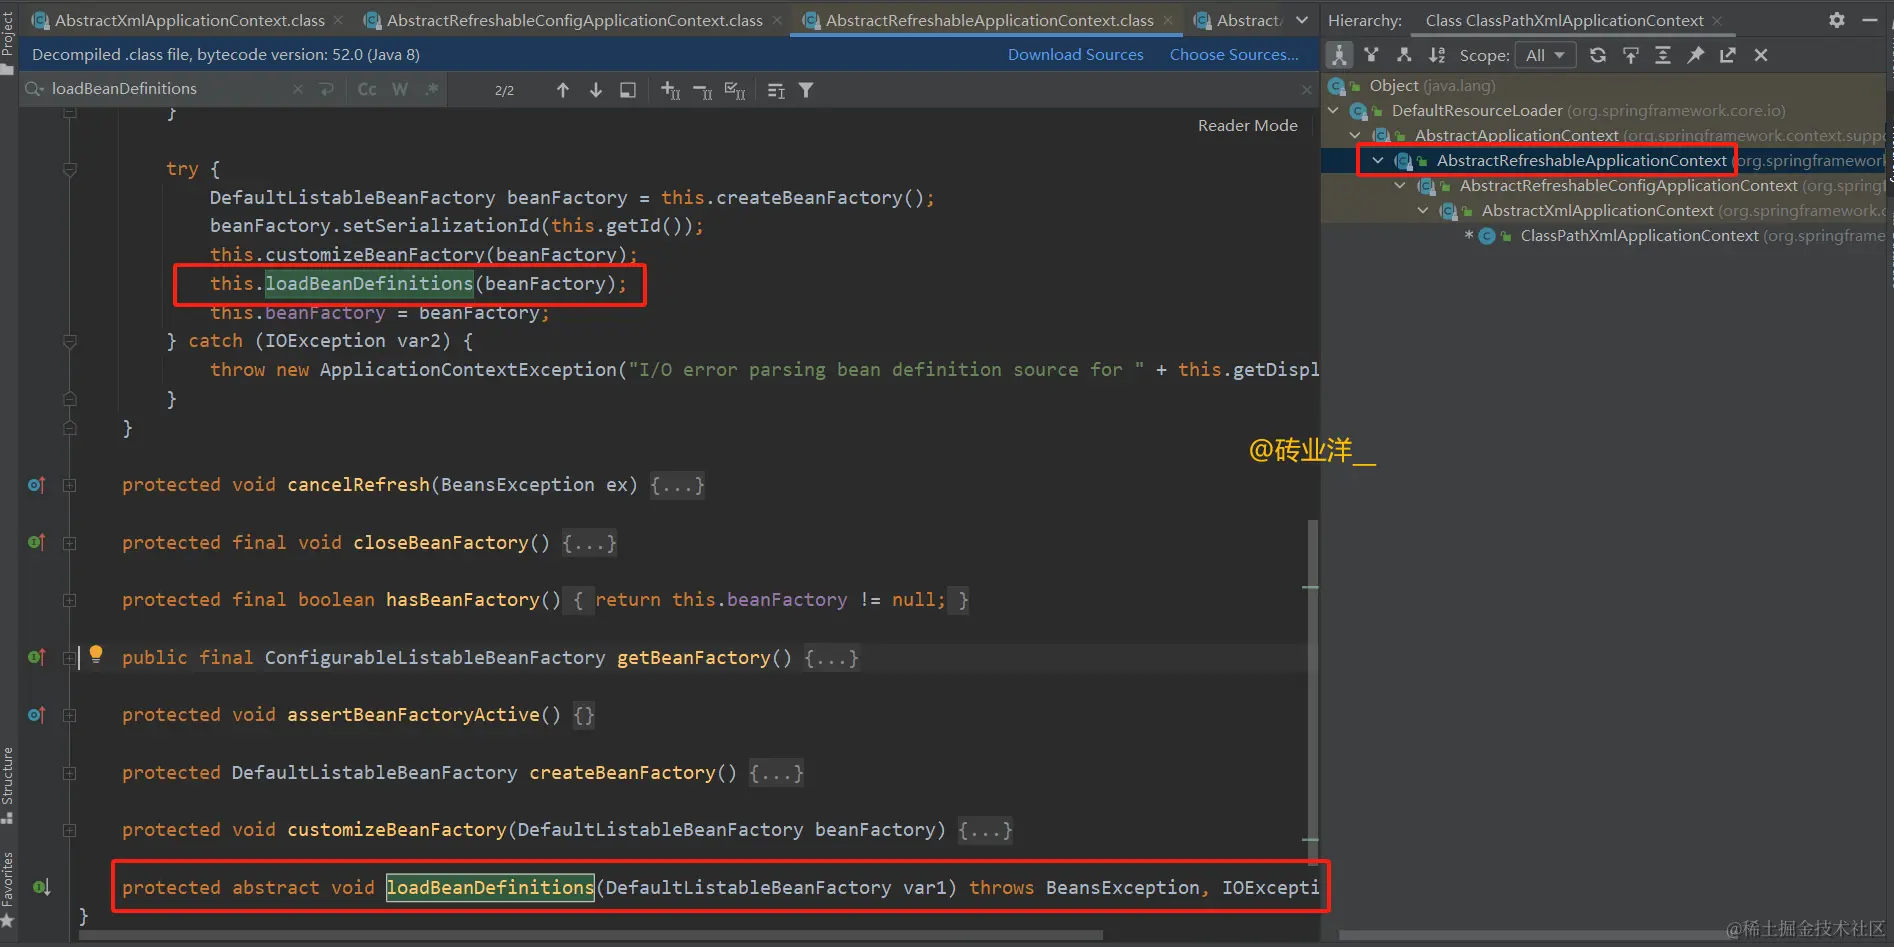Go to previous search occurrence
The image size is (1894, 947).
tap(563, 90)
